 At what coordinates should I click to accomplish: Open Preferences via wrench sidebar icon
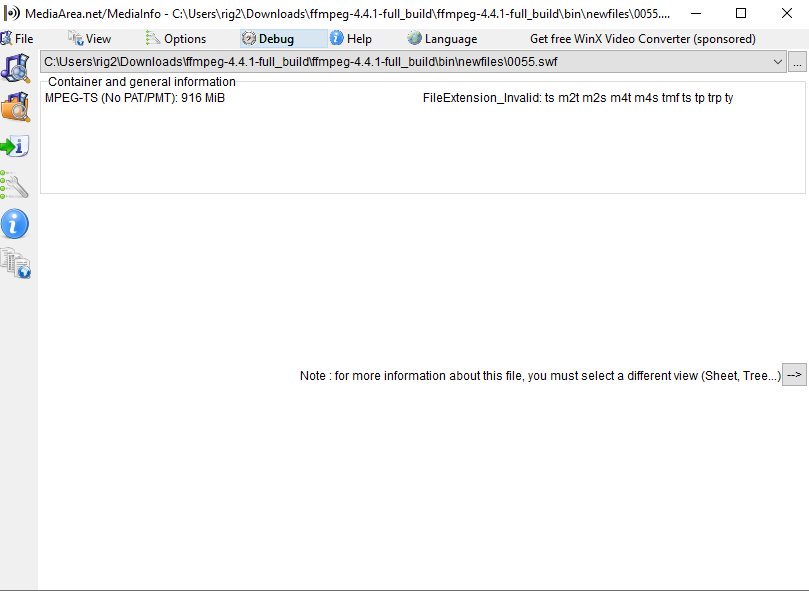coord(14,185)
